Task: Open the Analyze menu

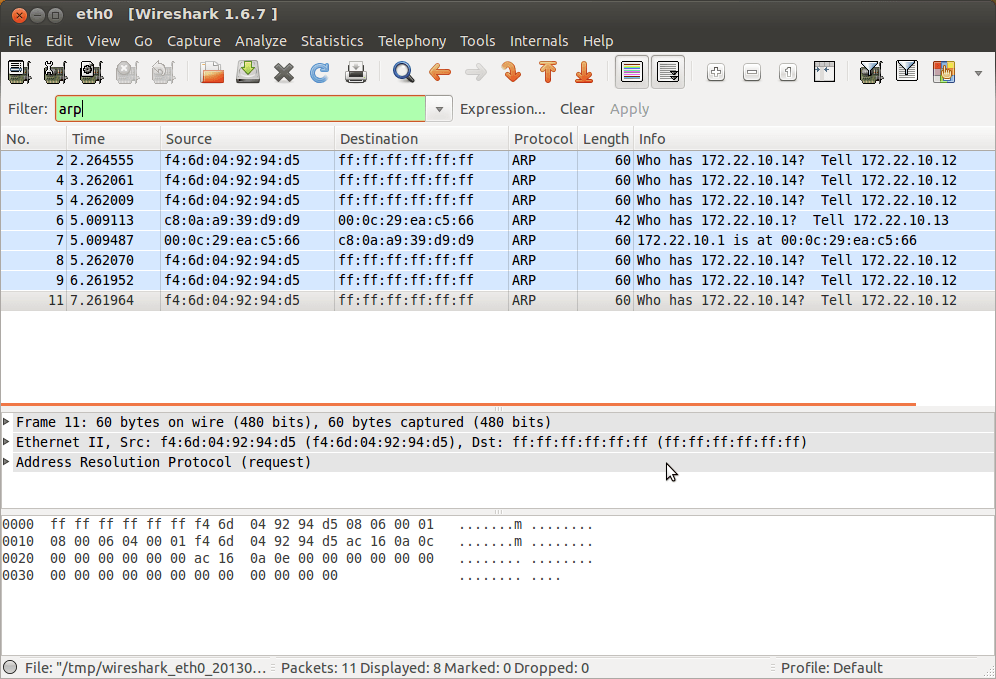Action: (260, 41)
